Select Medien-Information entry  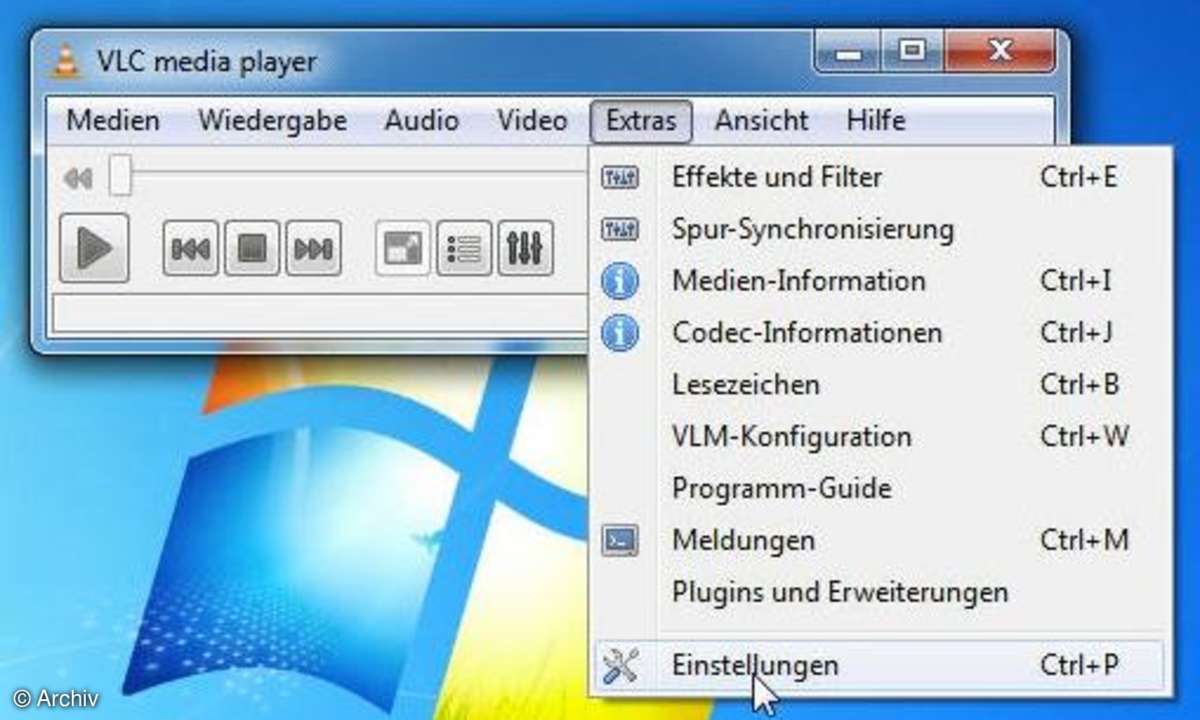[880, 281]
